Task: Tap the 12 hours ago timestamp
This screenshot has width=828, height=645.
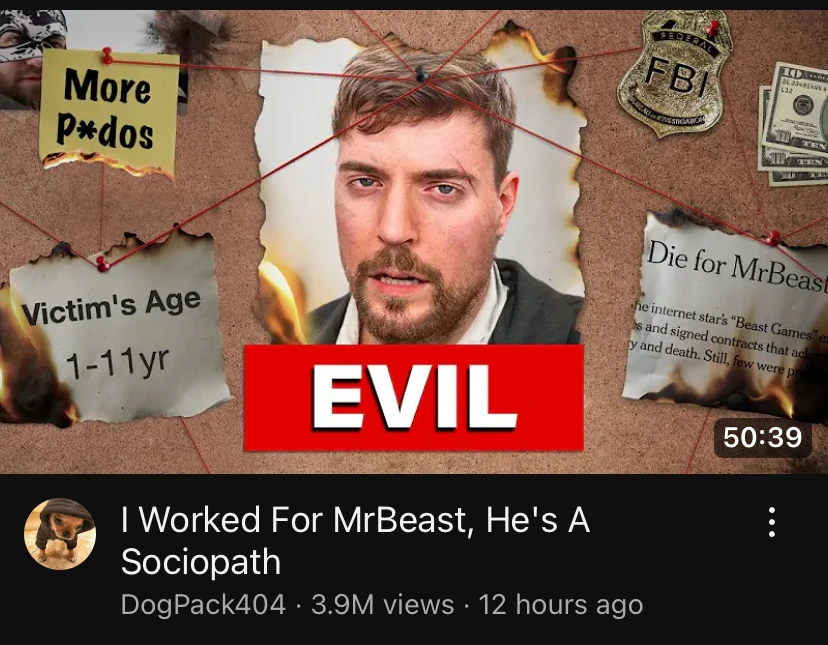Action: 560,604
